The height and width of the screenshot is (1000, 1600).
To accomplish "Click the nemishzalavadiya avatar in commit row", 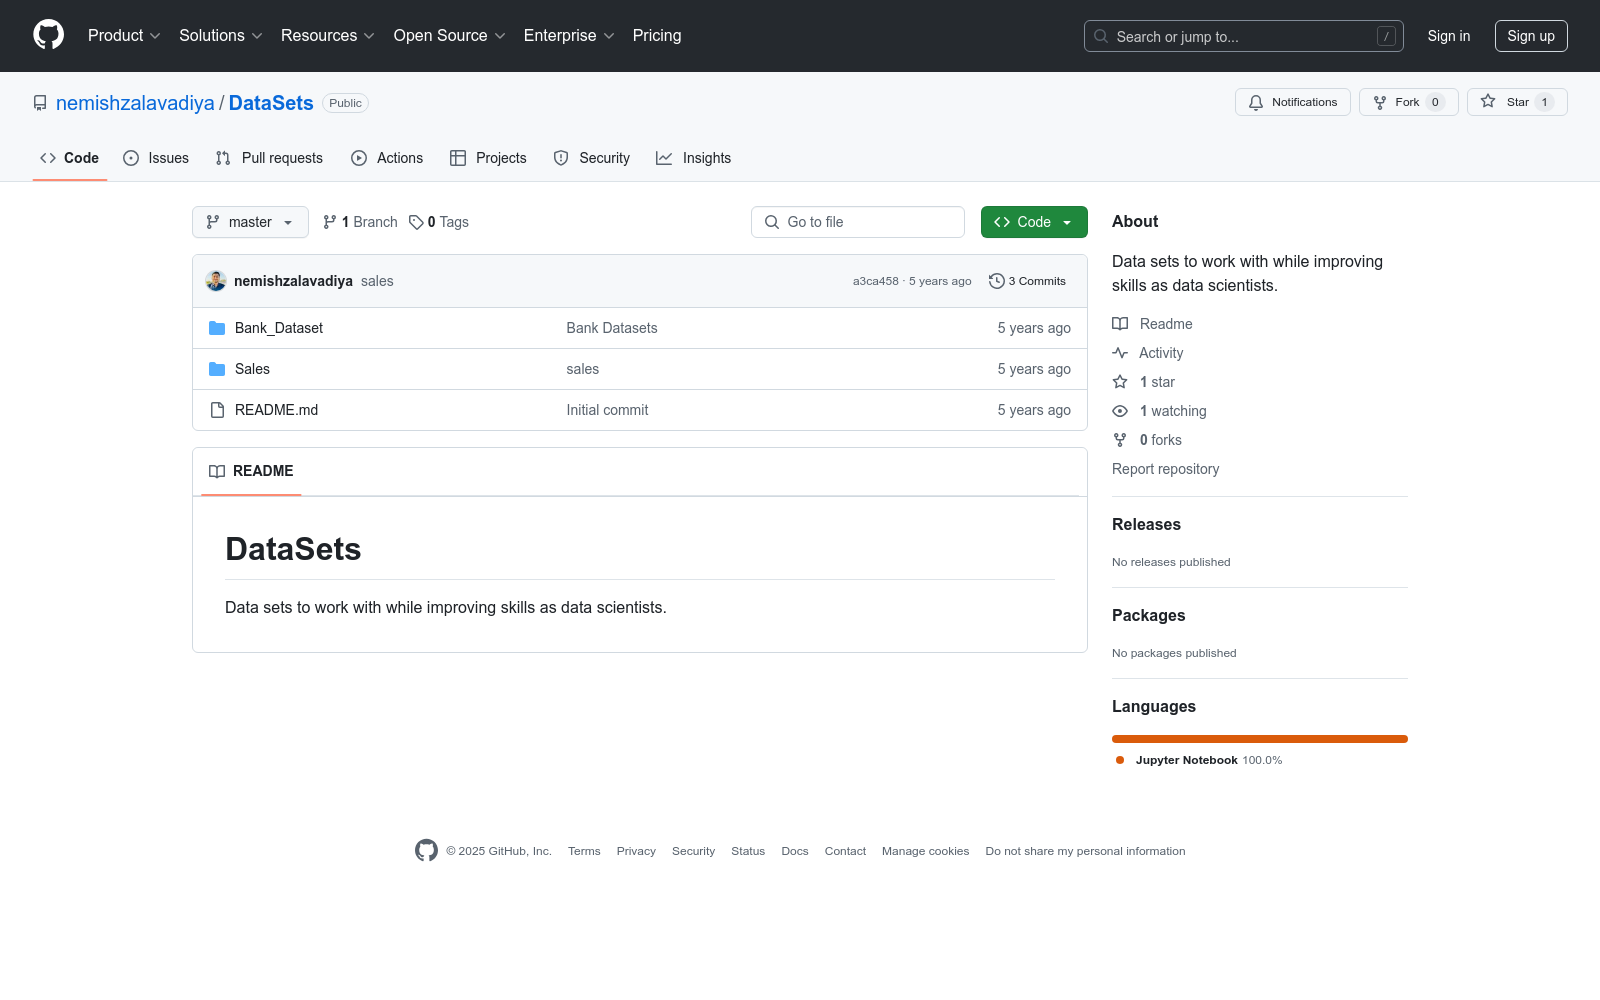I will click(x=216, y=281).
